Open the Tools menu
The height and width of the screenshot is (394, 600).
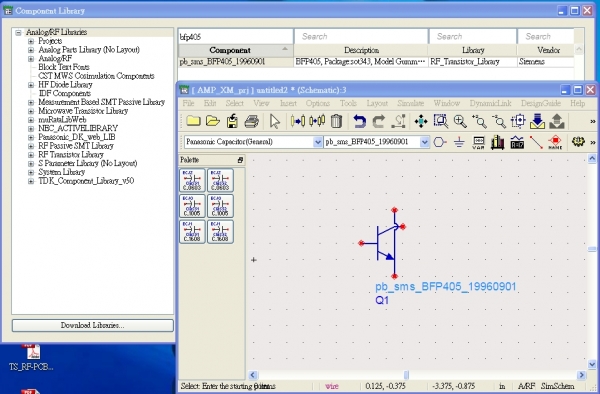coord(348,103)
